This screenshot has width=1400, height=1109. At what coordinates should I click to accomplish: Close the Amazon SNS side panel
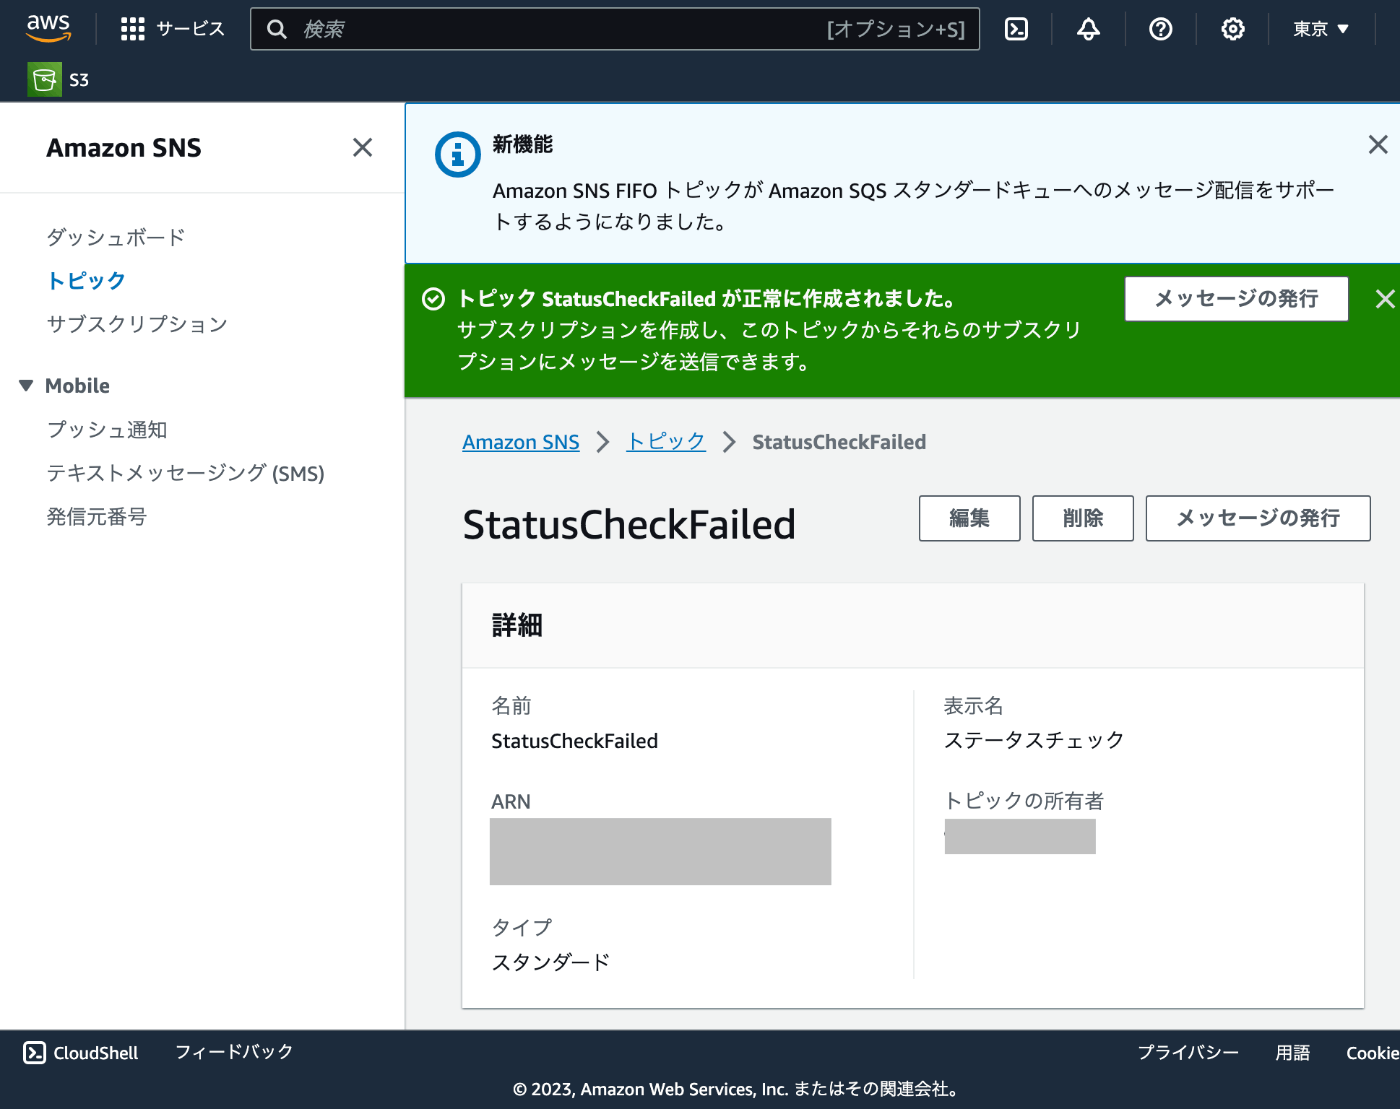362,148
